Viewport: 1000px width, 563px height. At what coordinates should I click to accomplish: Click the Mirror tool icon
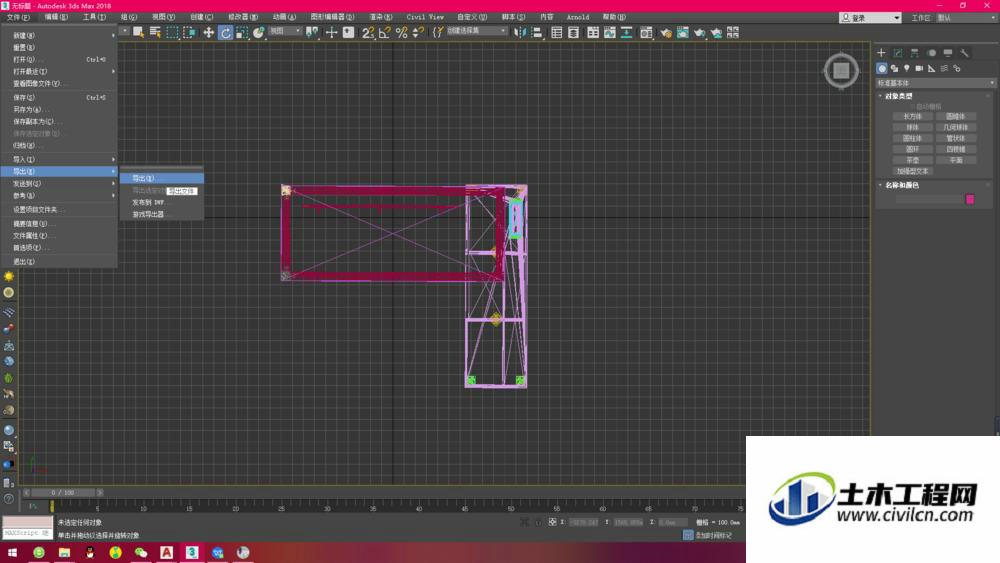[520, 33]
